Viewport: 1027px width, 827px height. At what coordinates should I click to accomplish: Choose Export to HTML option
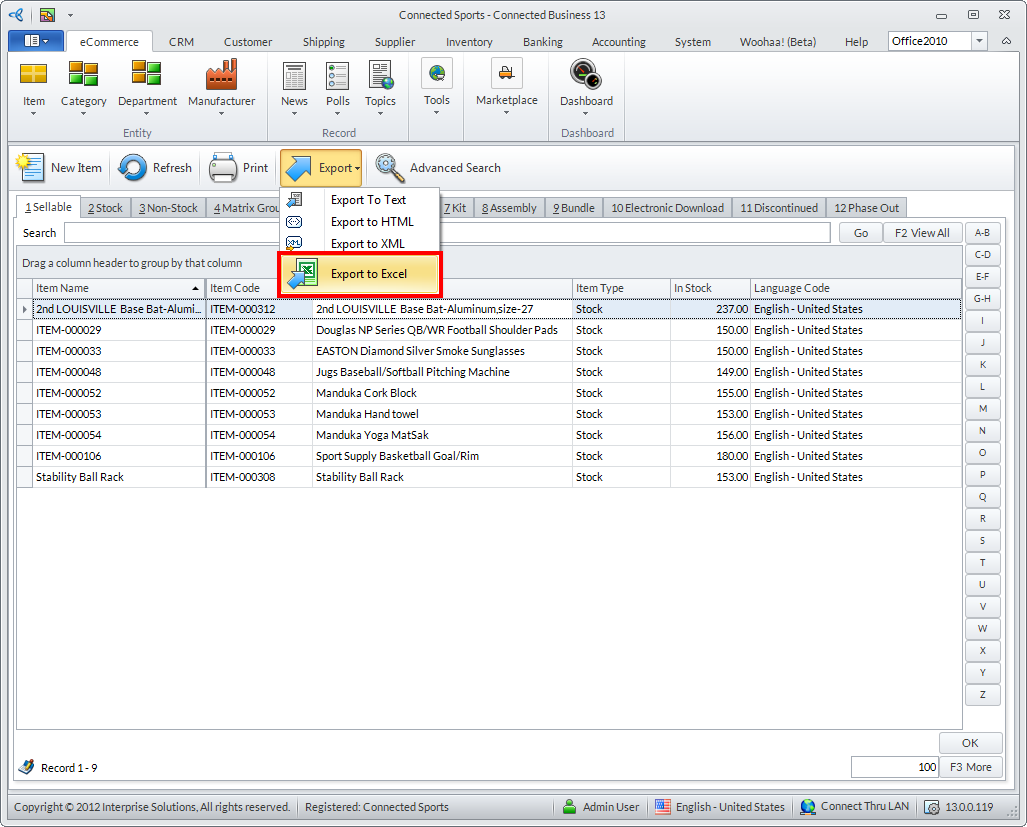(x=371, y=222)
